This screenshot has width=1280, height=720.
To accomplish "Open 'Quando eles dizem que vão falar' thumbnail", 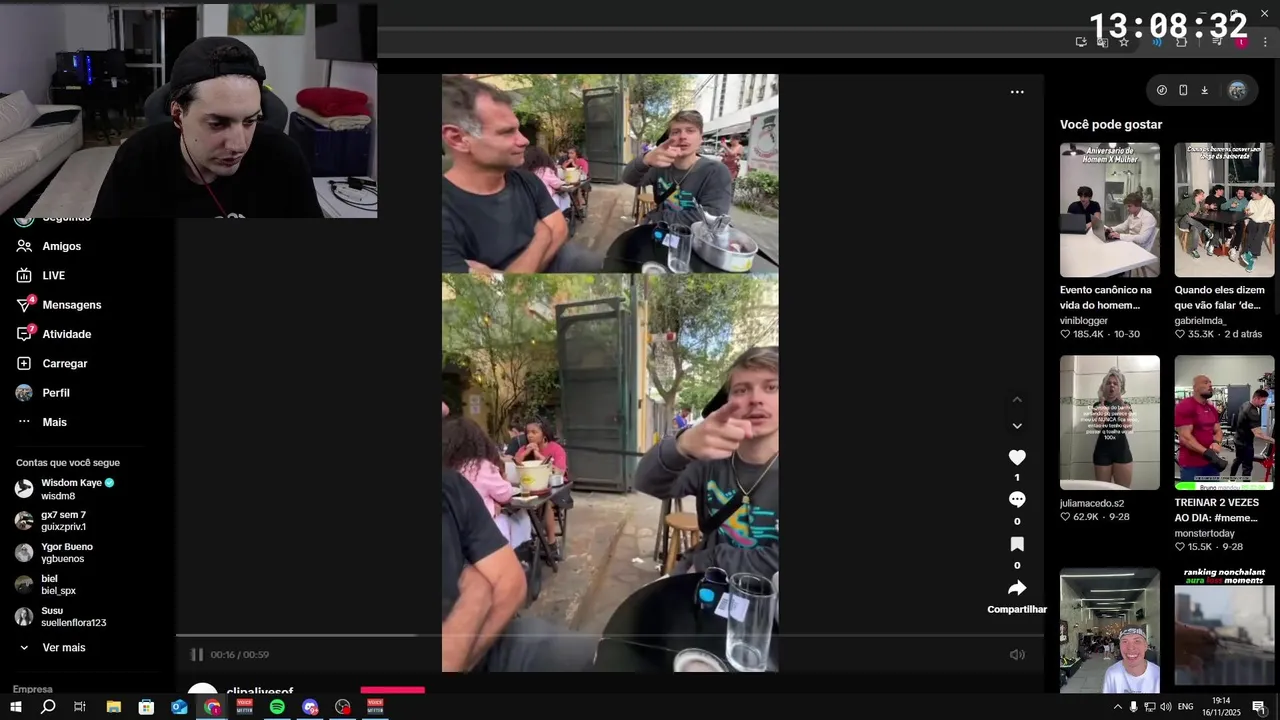I will 1224,210.
